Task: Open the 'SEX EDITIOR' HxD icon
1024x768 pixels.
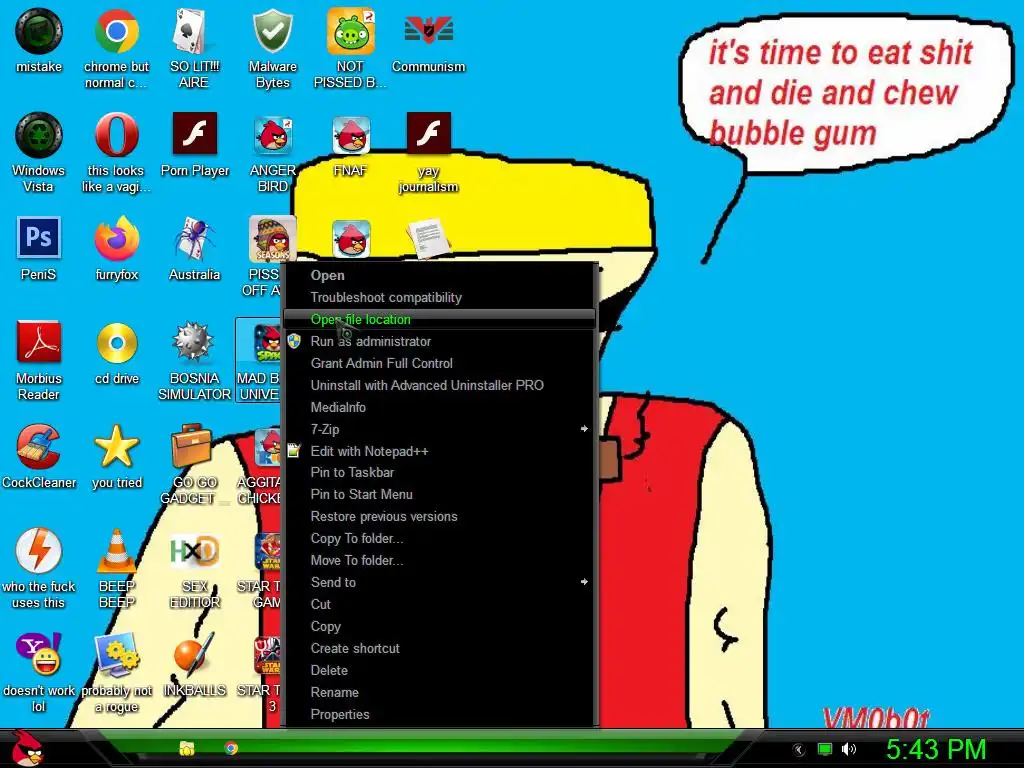Action: [195, 568]
